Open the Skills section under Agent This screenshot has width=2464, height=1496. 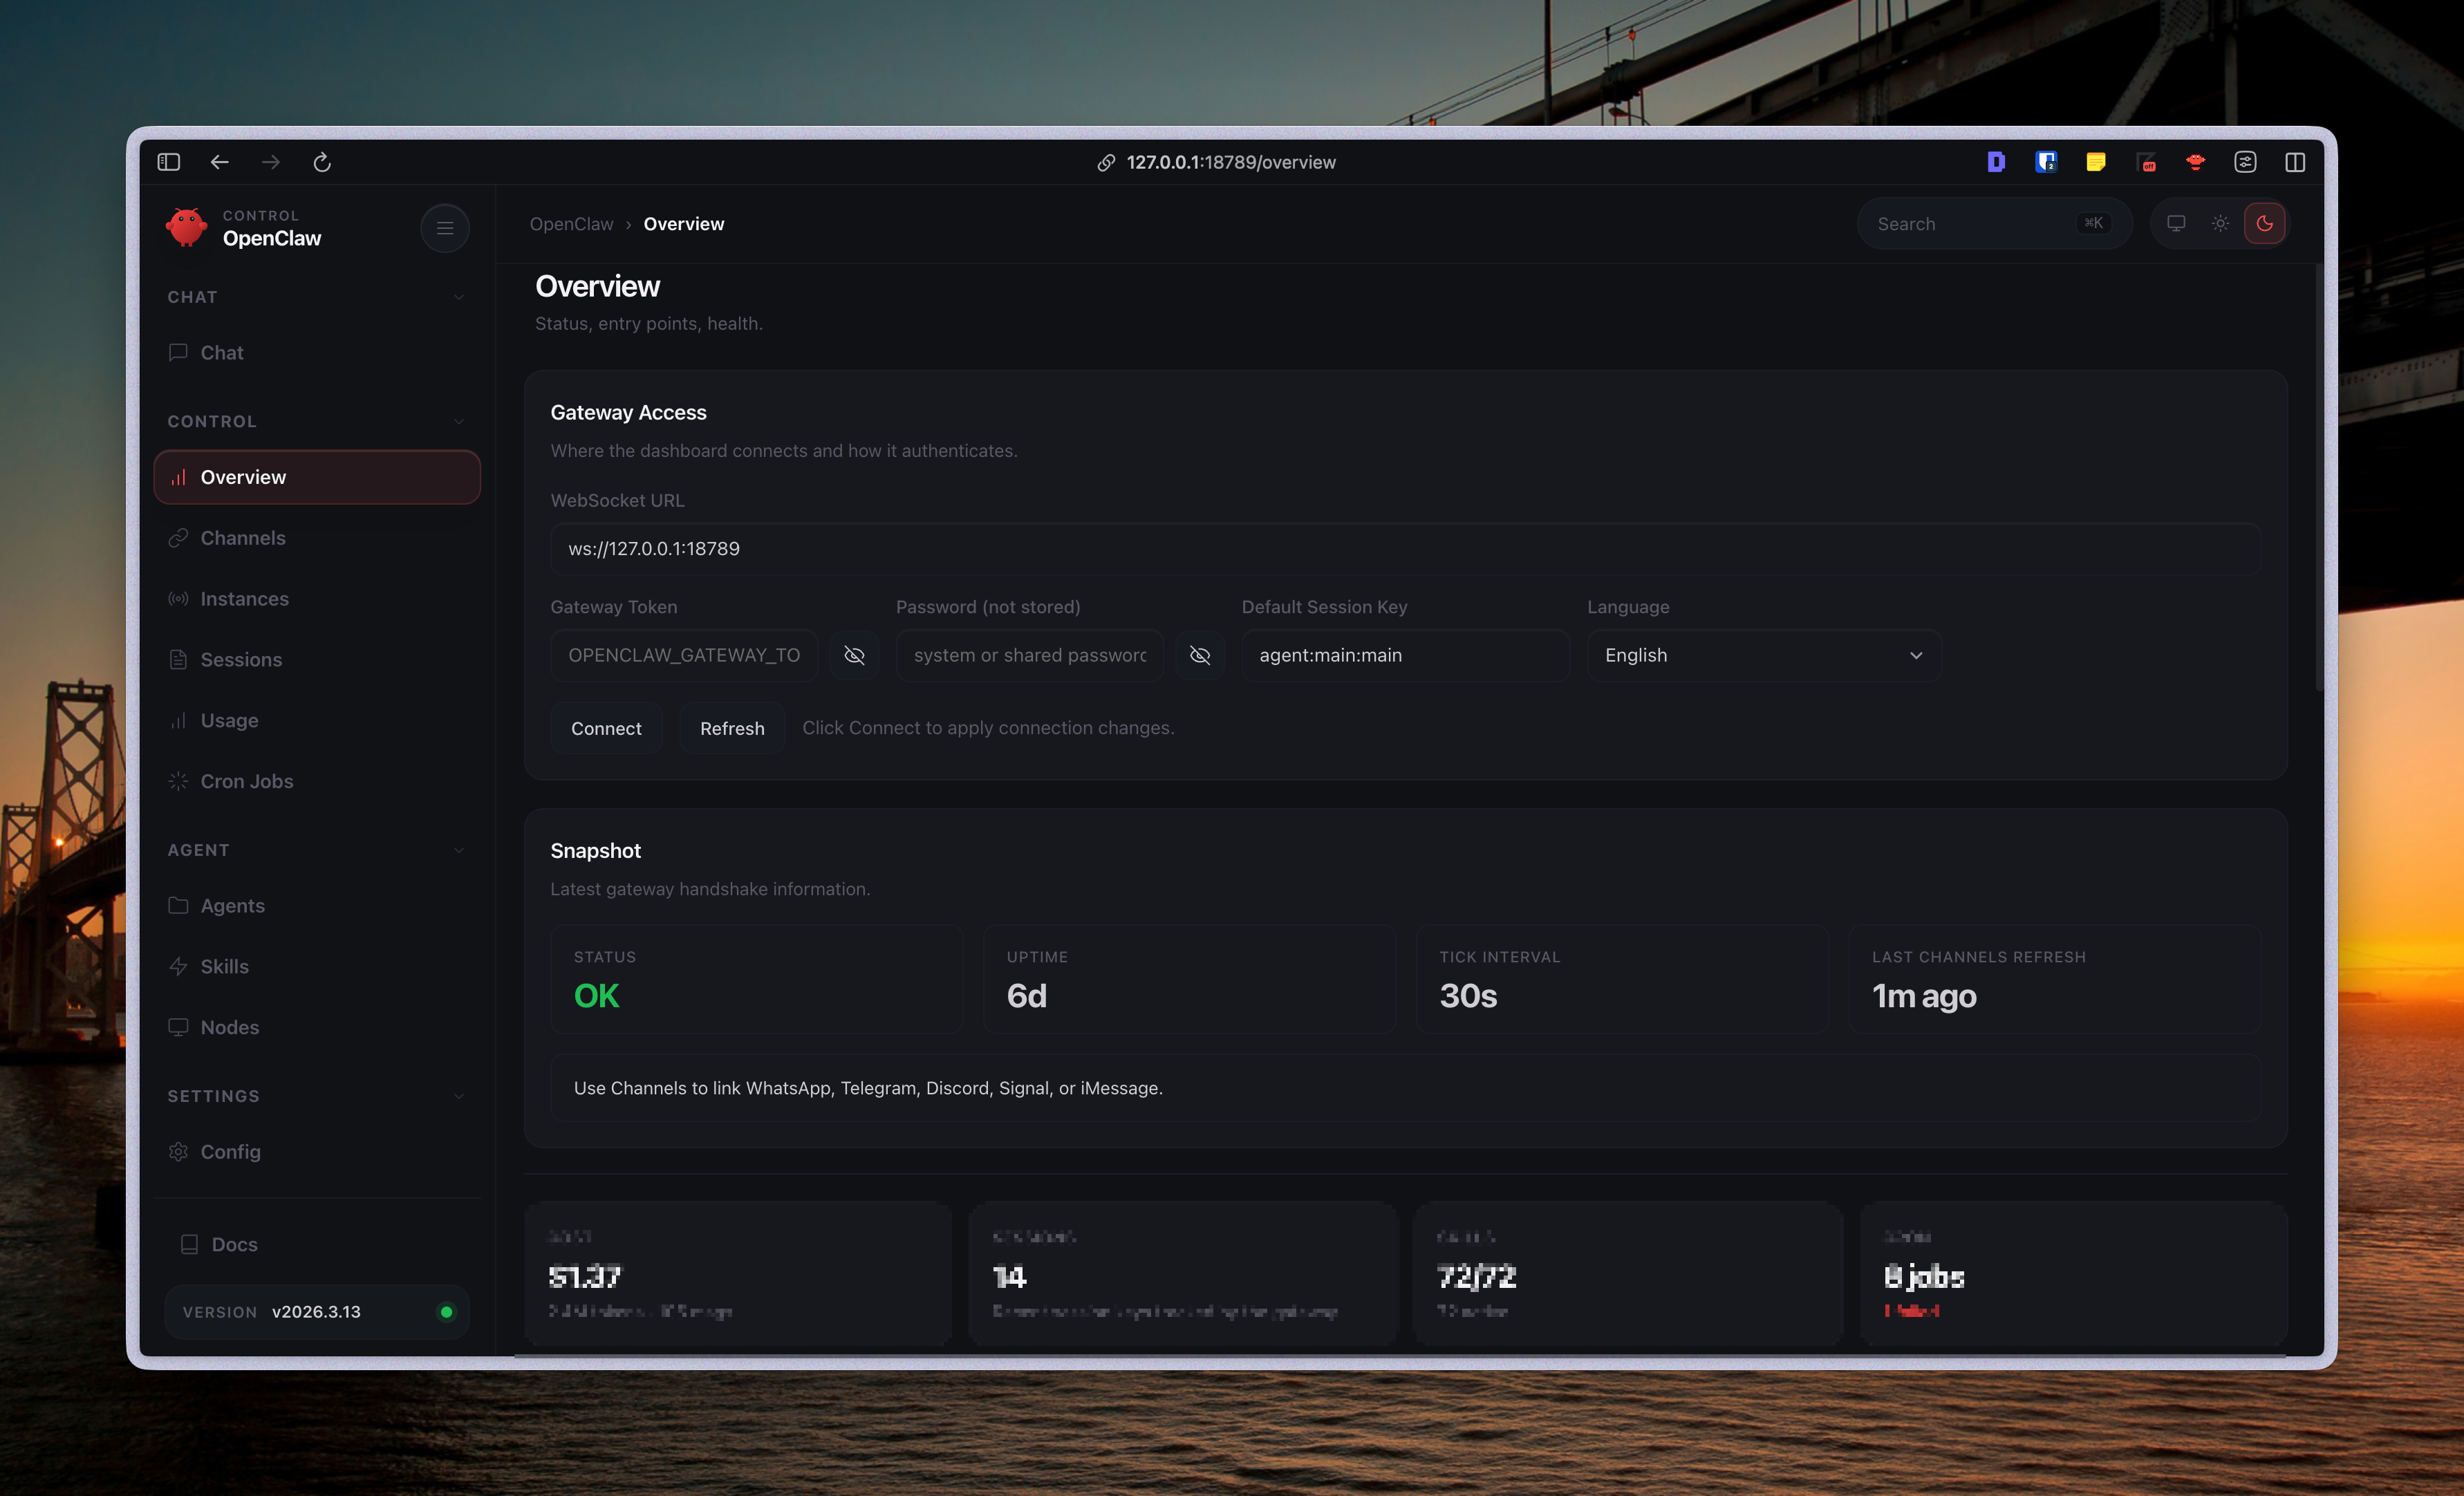pos(224,966)
